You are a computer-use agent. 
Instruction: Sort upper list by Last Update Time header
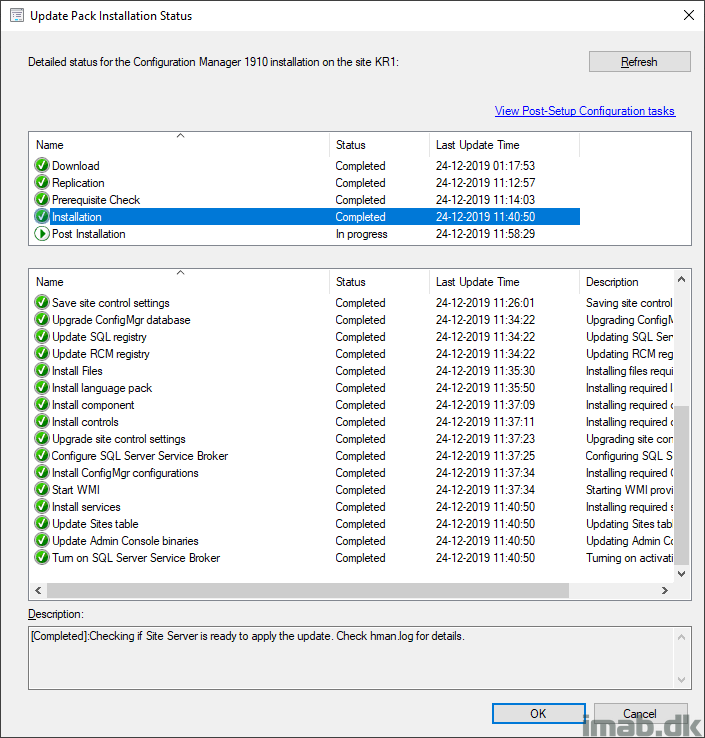click(505, 144)
